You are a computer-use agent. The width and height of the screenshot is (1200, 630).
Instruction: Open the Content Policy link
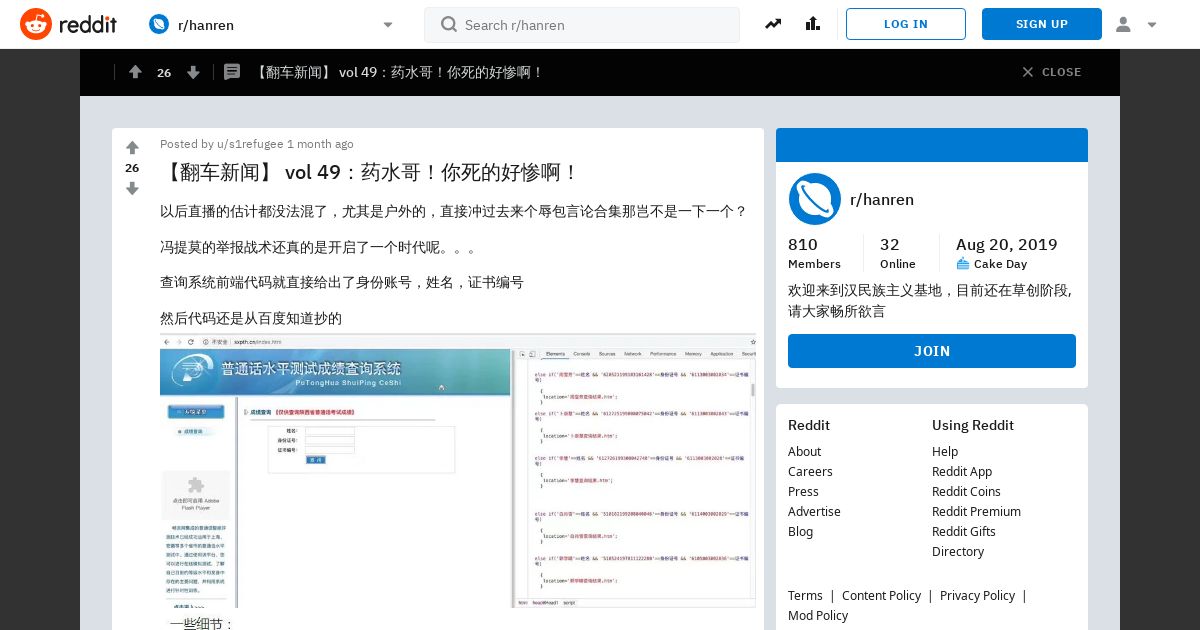point(881,595)
